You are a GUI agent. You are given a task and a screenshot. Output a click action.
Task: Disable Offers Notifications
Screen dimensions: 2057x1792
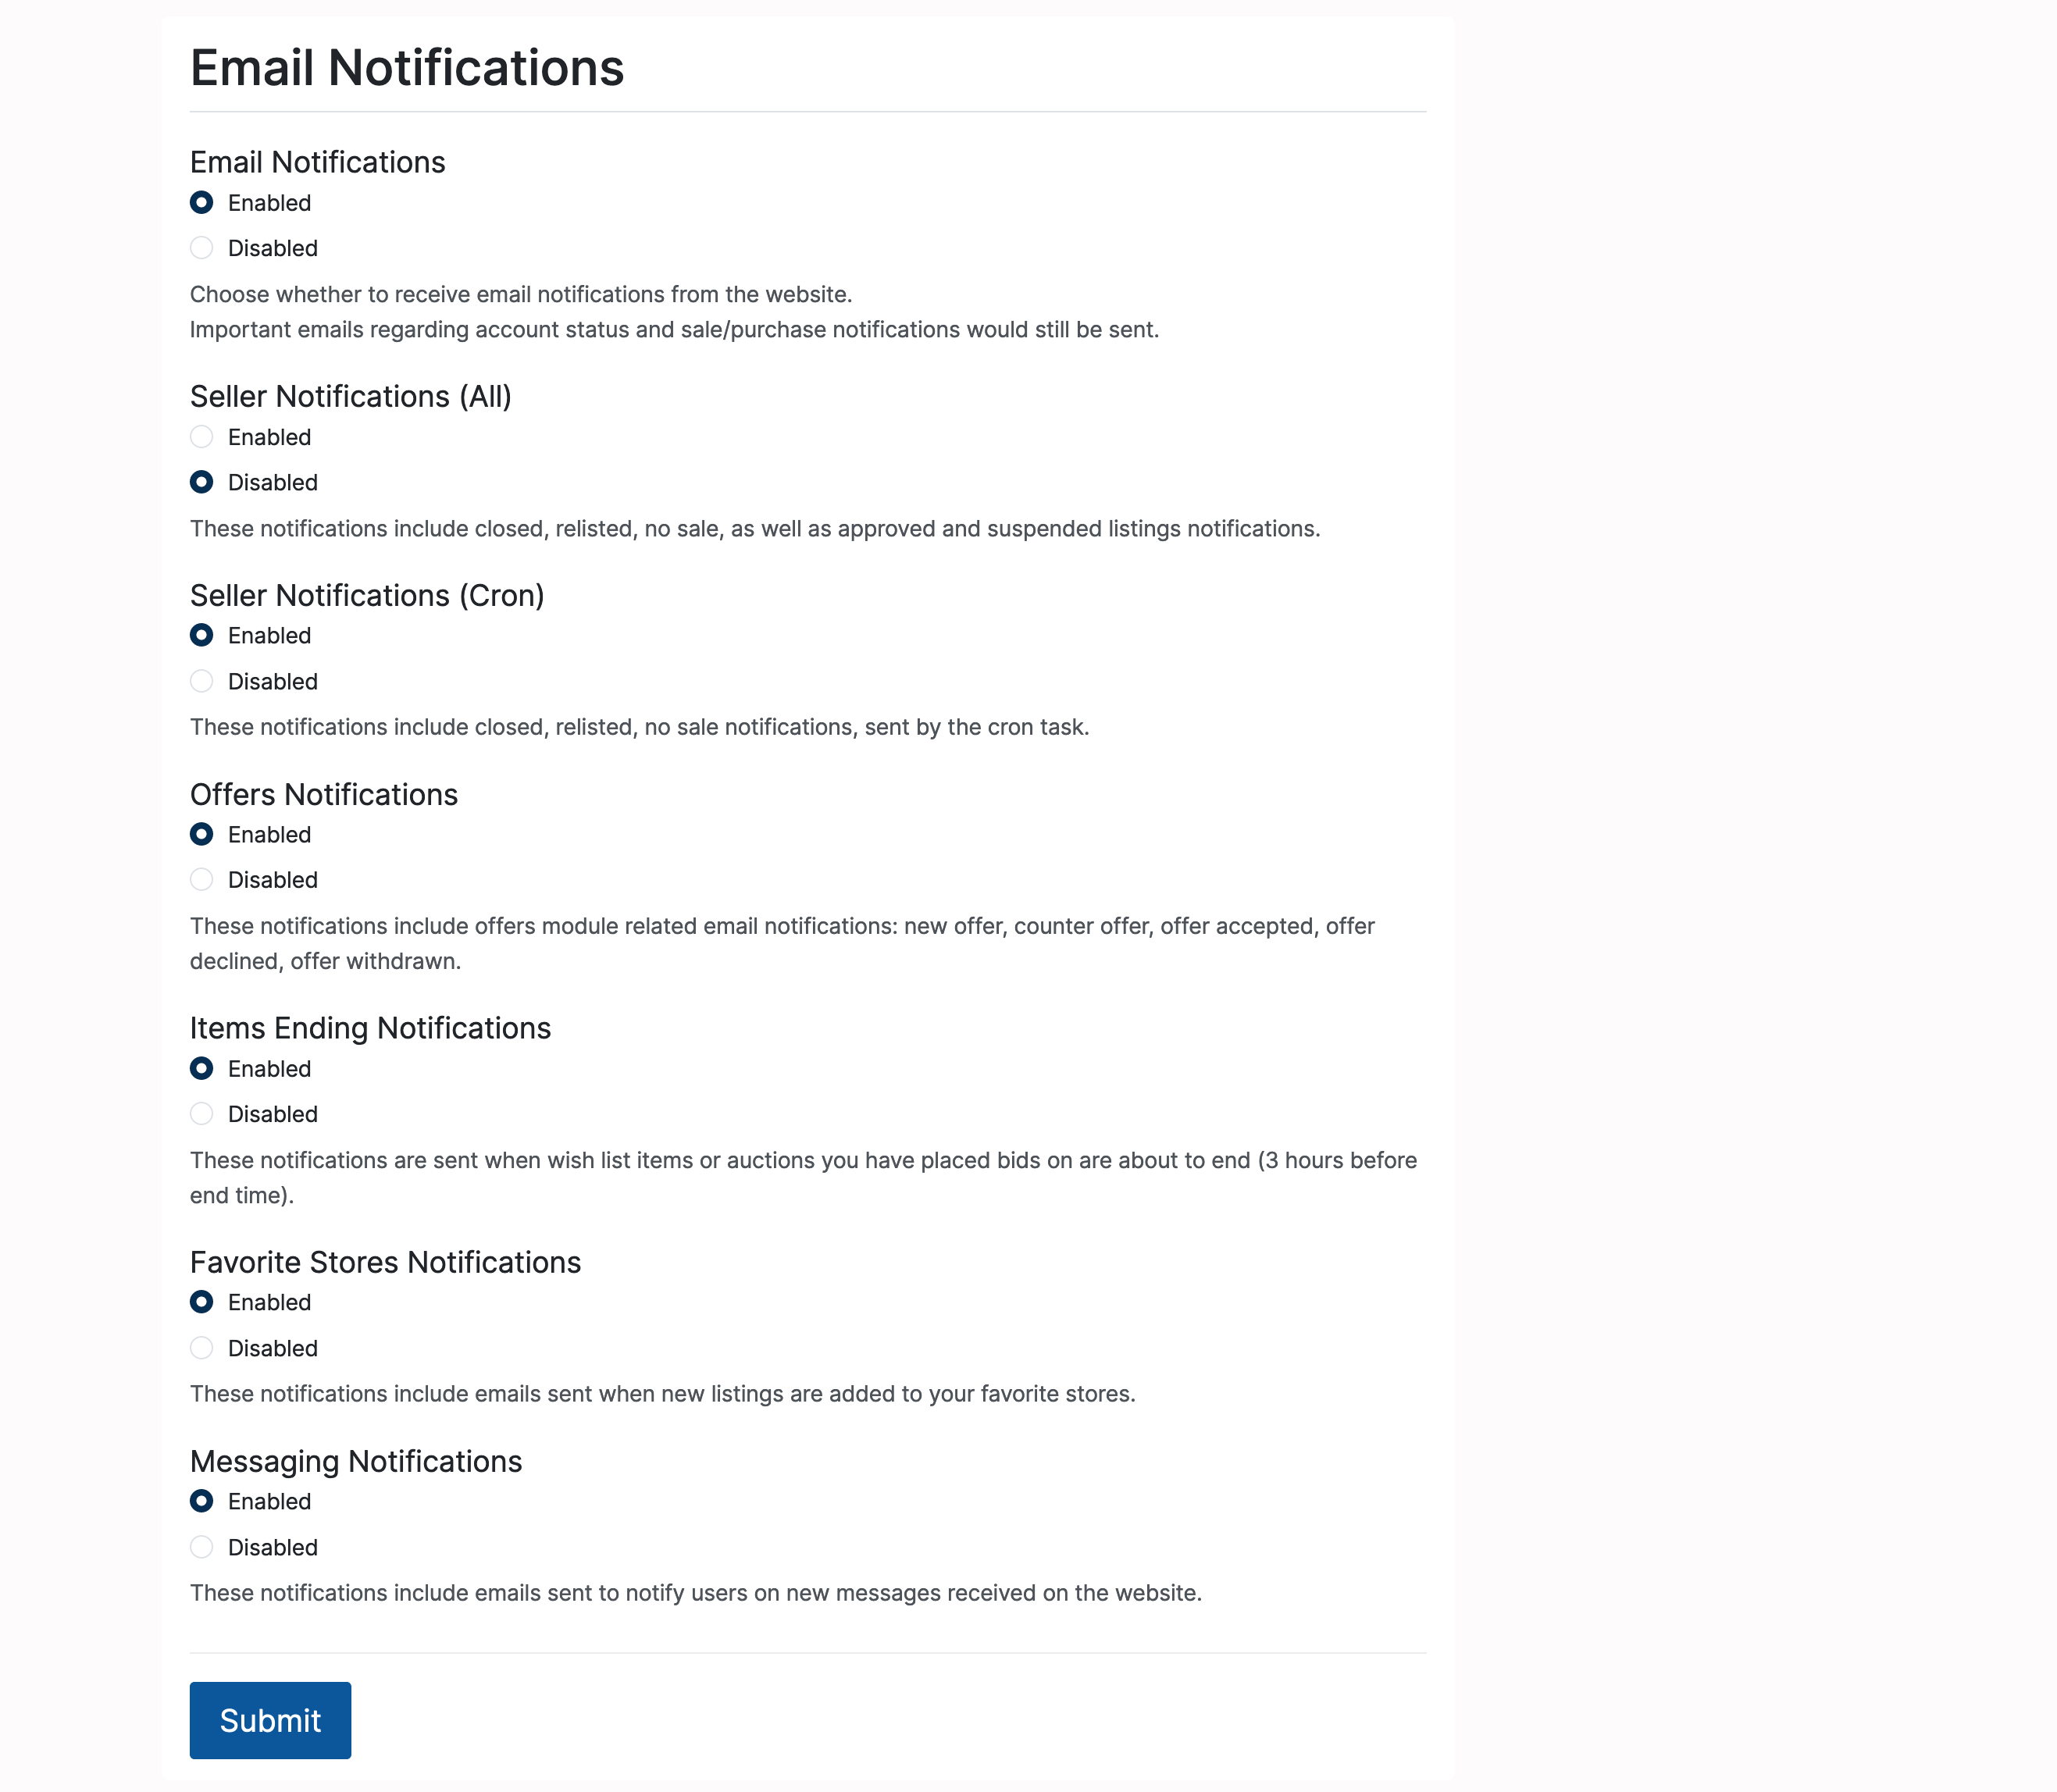(202, 880)
